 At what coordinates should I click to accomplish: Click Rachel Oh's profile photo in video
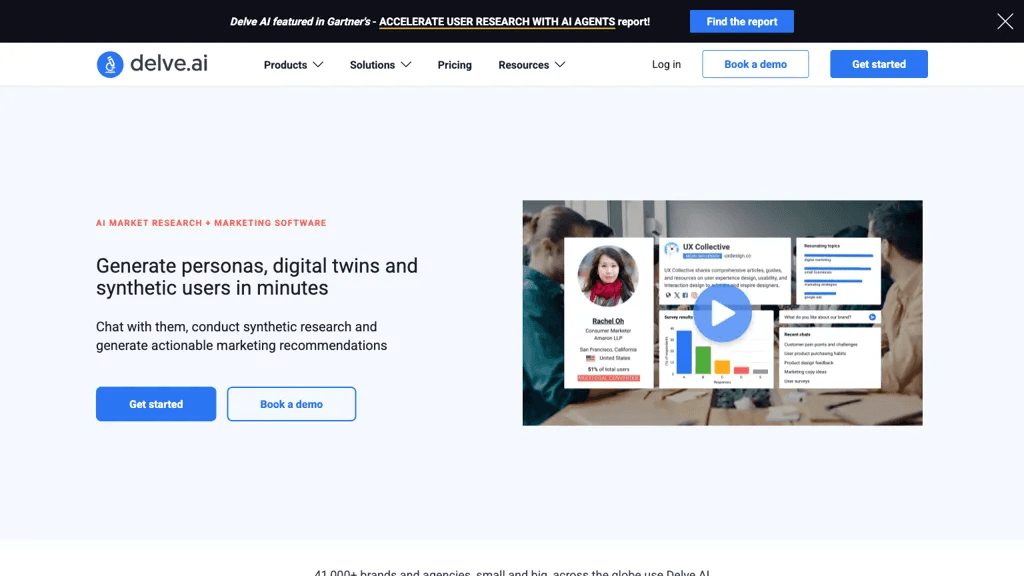point(608,276)
